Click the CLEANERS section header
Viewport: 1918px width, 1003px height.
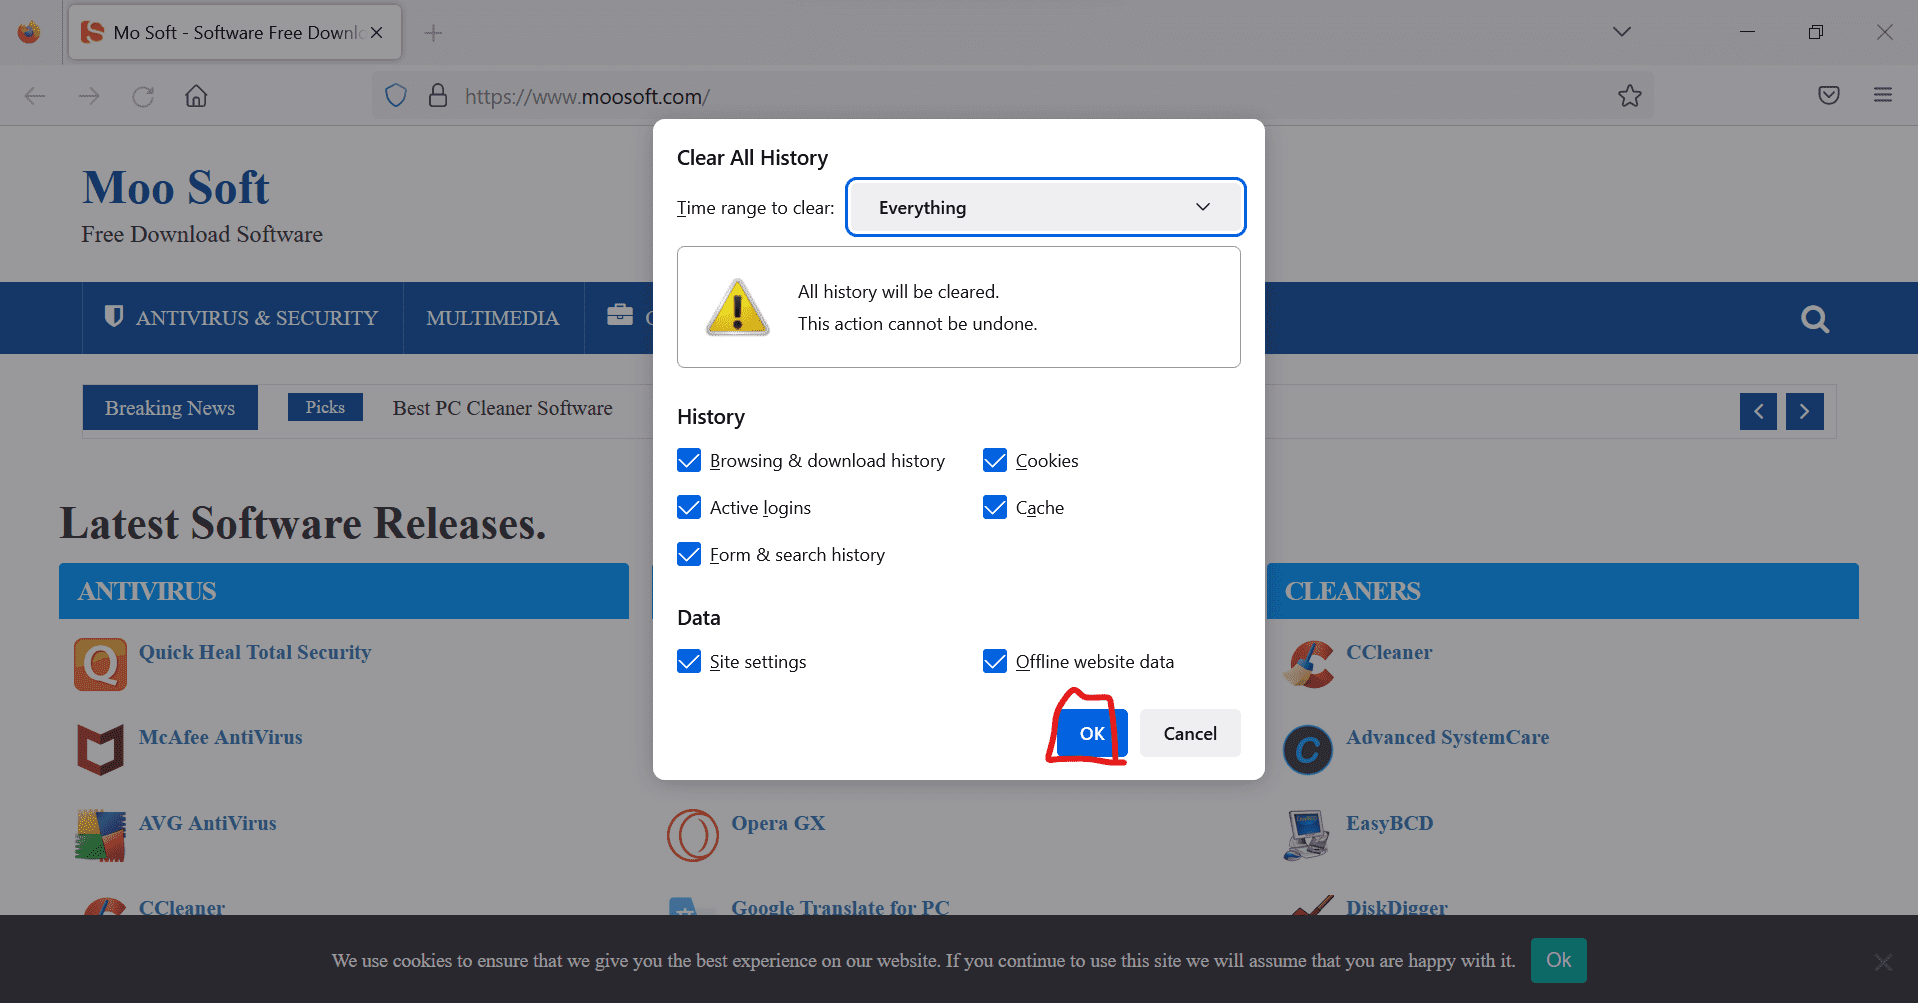click(1563, 591)
